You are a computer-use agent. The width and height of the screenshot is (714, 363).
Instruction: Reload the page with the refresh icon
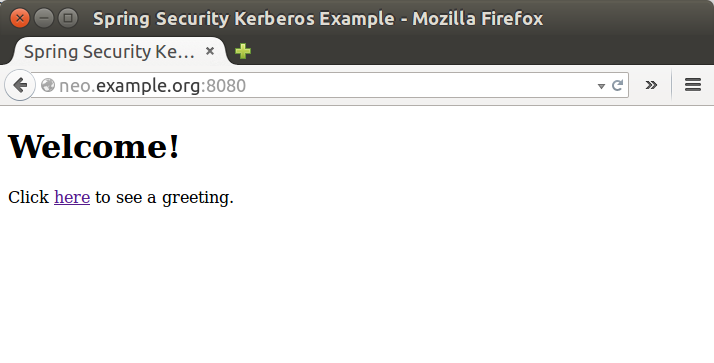(617, 85)
